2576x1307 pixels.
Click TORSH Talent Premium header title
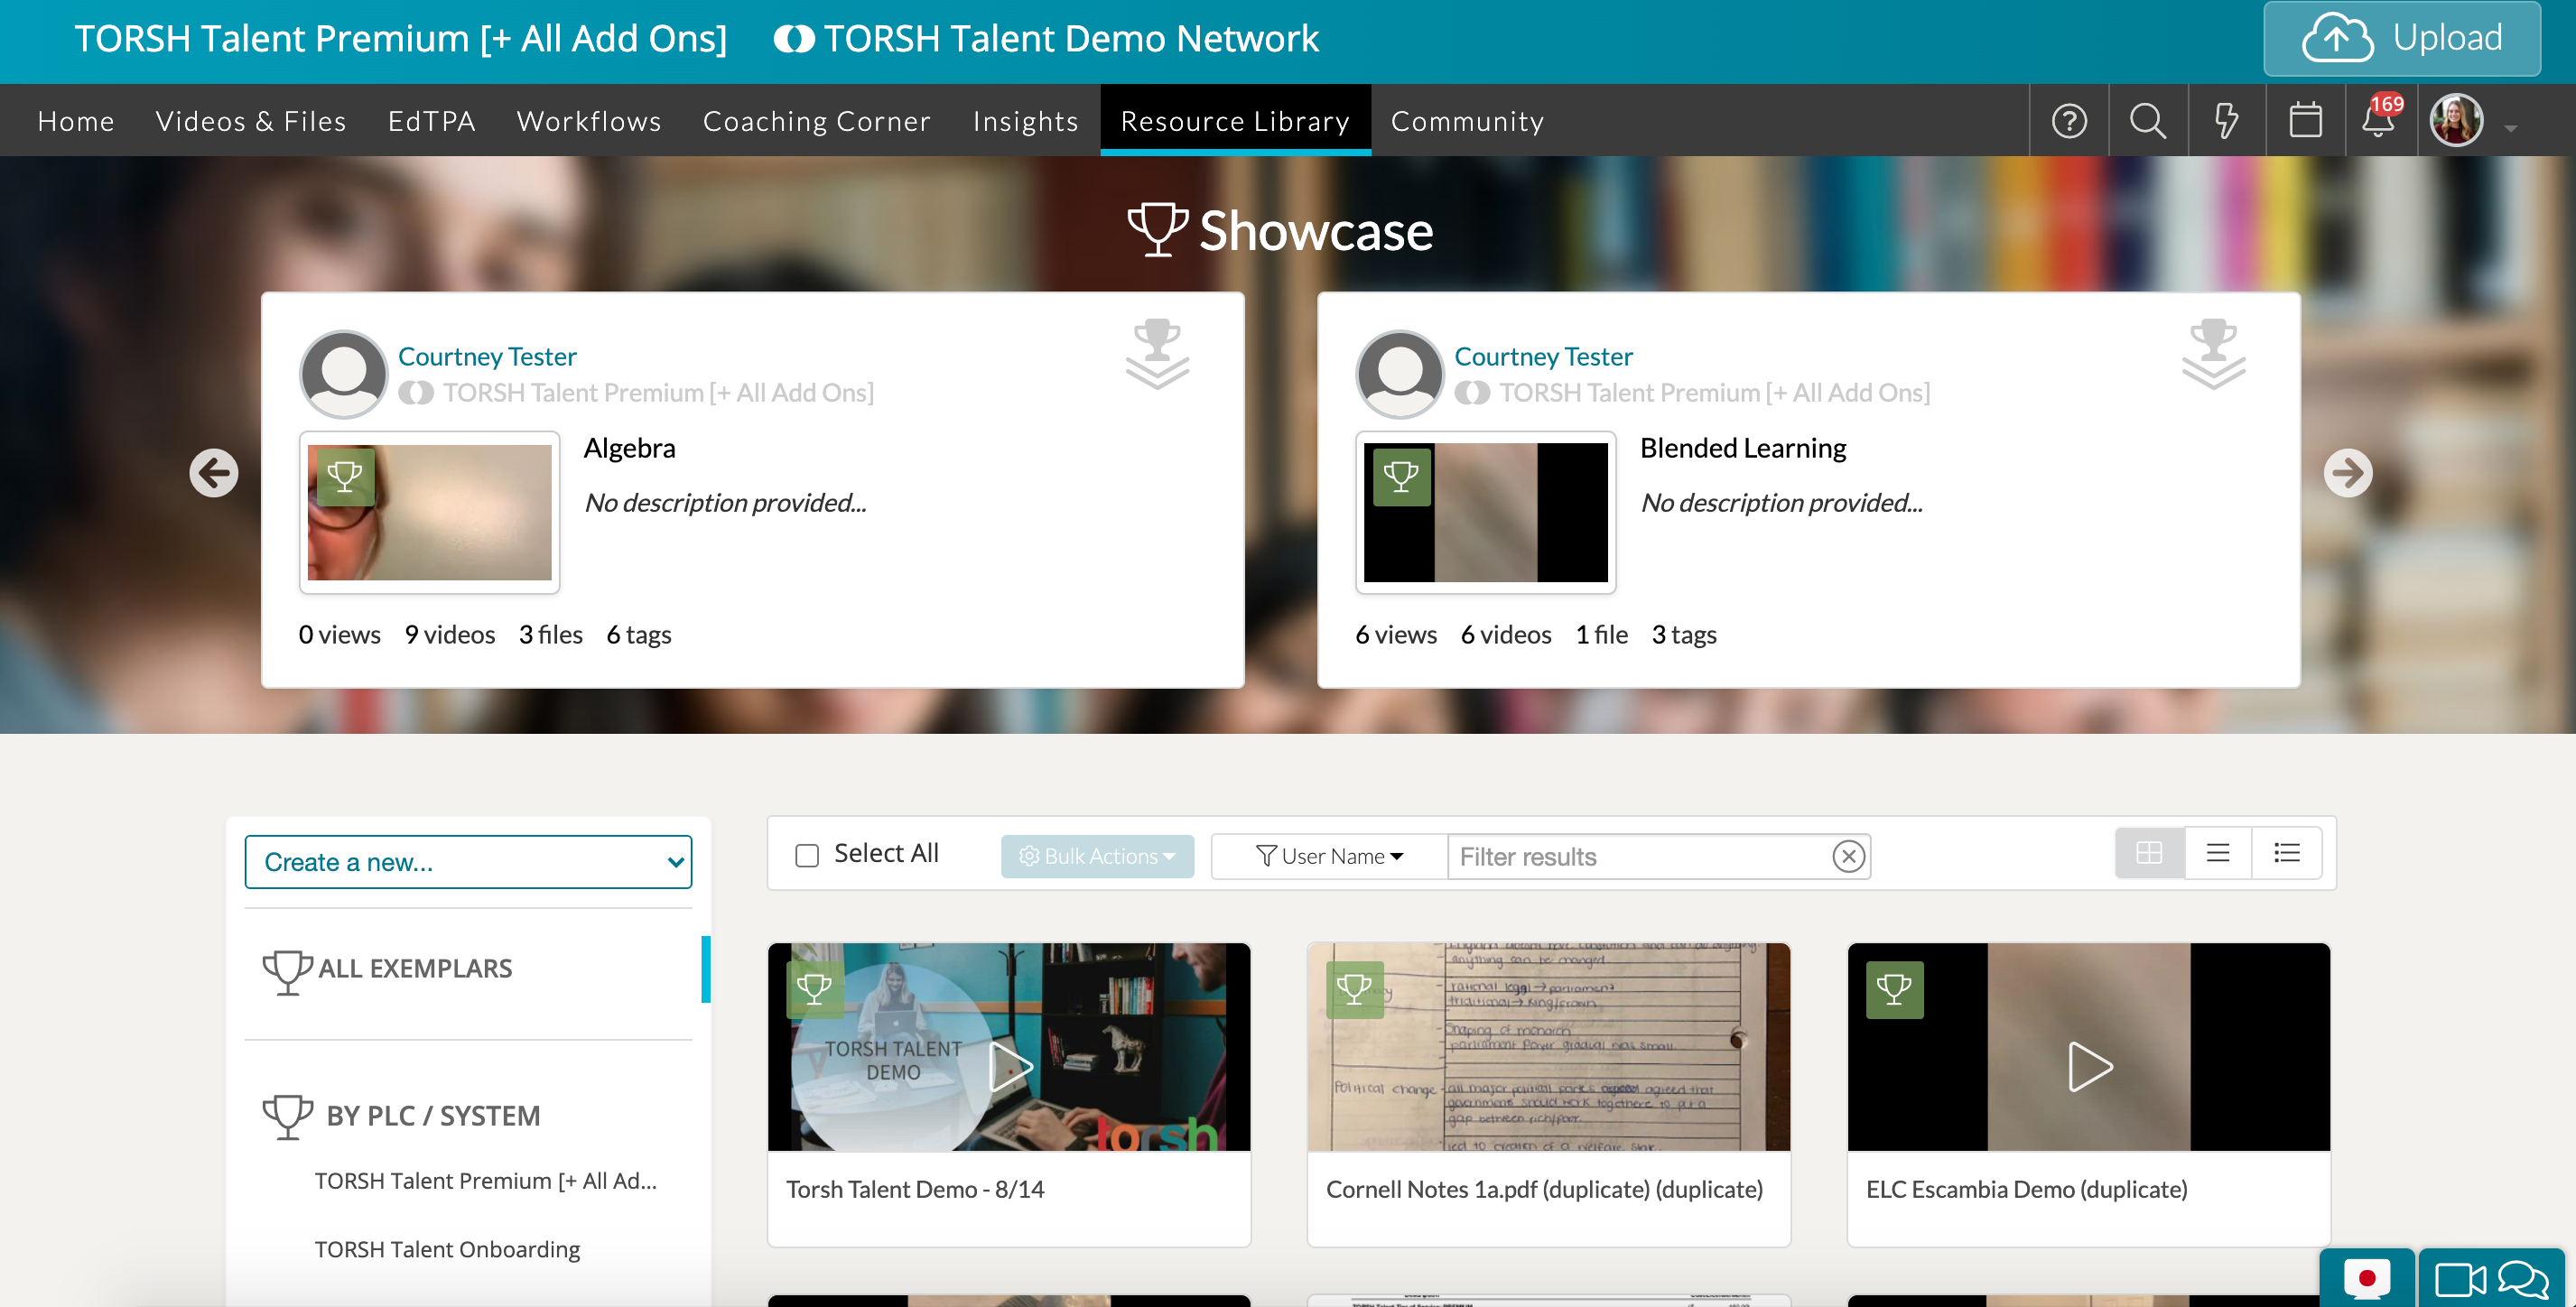(x=401, y=39)
